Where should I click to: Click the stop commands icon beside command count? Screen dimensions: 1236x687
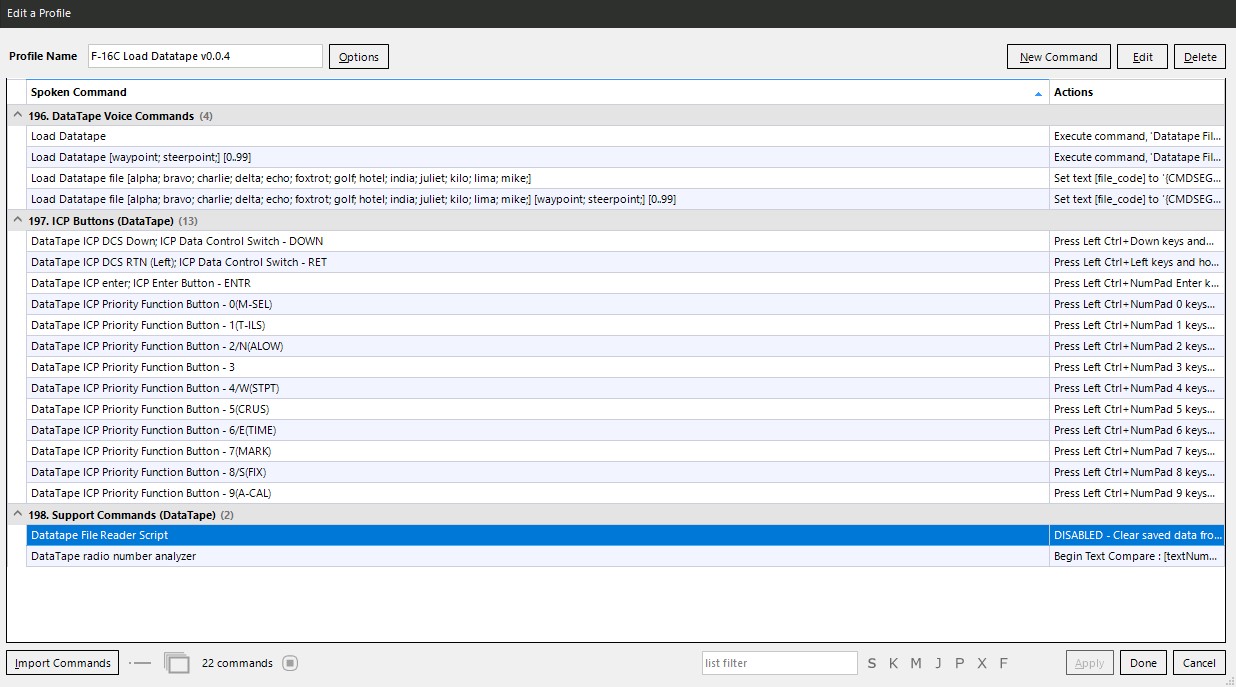[x=289, y=662]
